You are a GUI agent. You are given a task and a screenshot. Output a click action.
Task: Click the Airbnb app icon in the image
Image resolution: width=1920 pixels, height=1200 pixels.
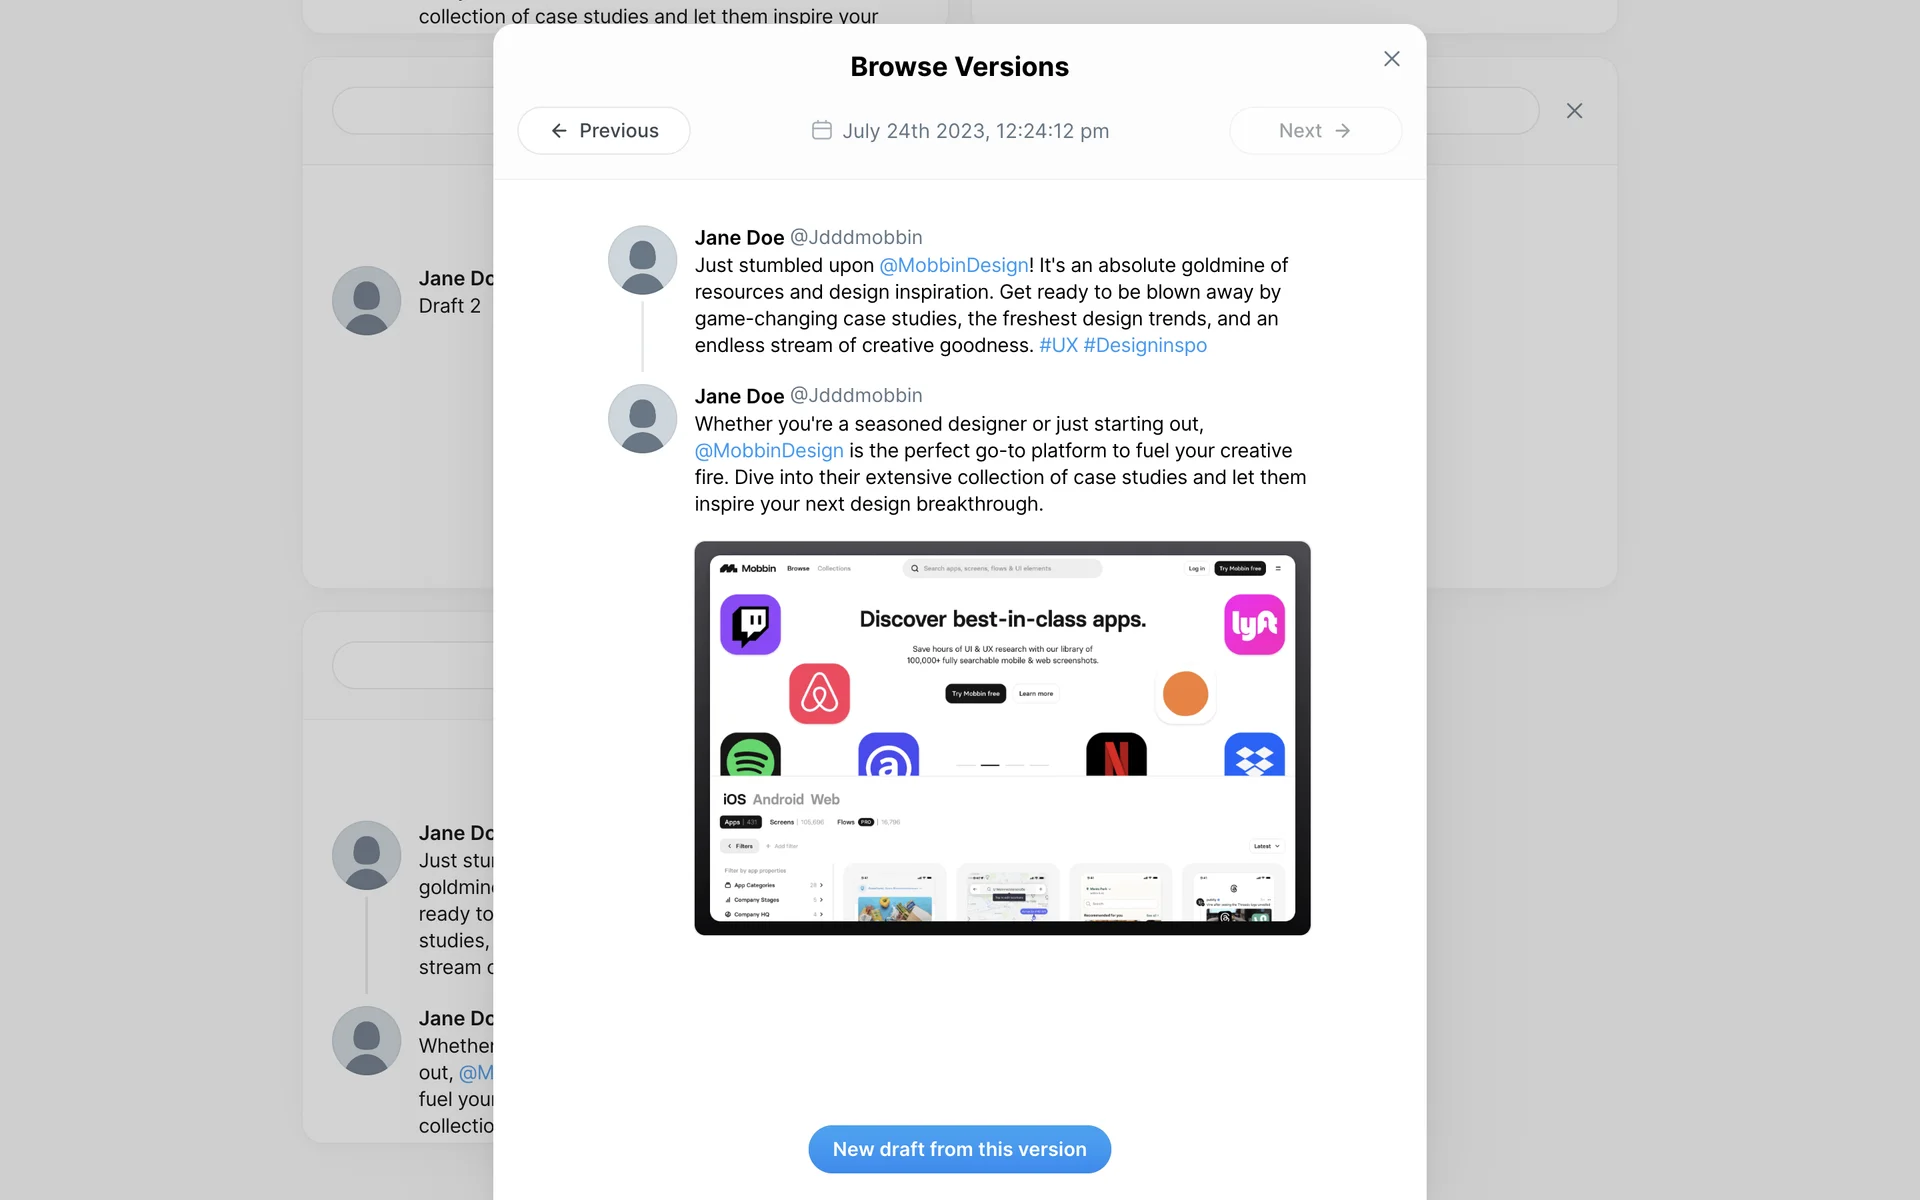click(x=819, y=694)
